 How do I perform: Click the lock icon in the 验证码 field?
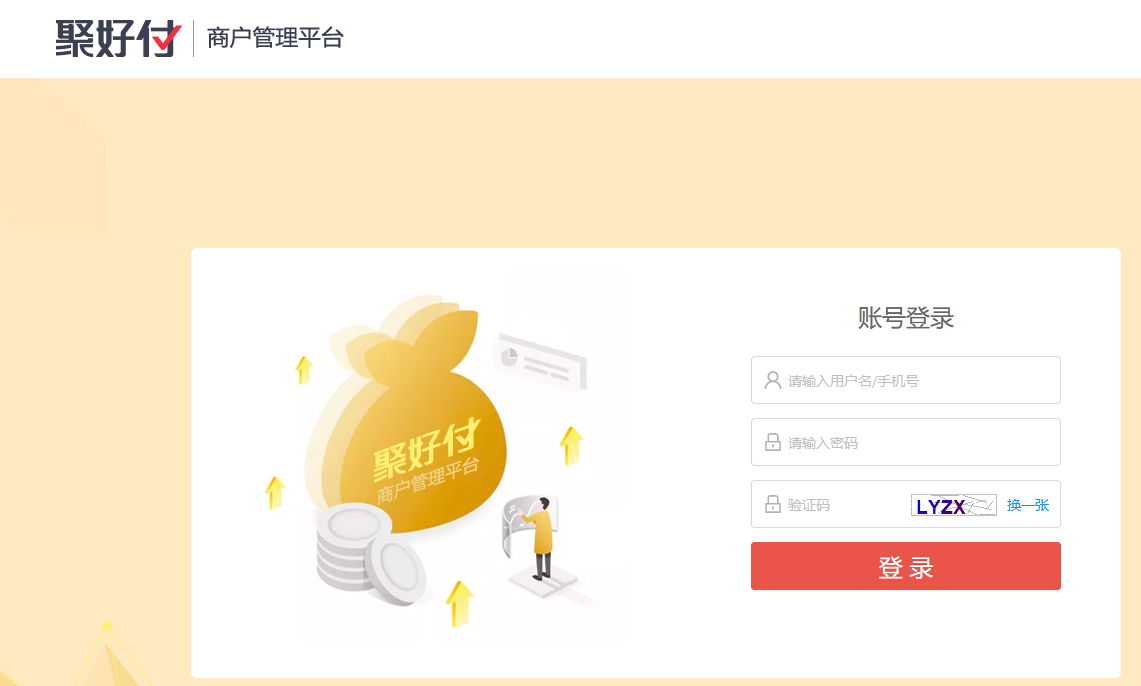(772, 504)
